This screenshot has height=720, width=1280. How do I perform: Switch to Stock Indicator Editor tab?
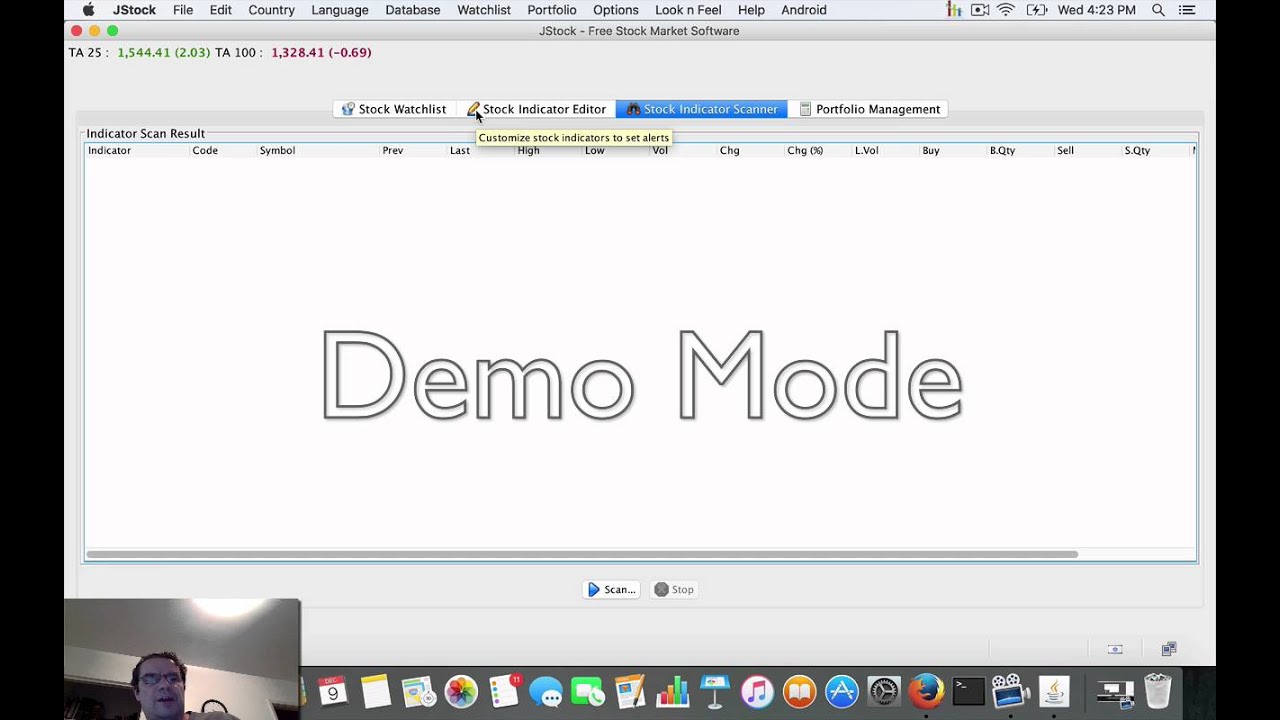[x=536, y=109]
